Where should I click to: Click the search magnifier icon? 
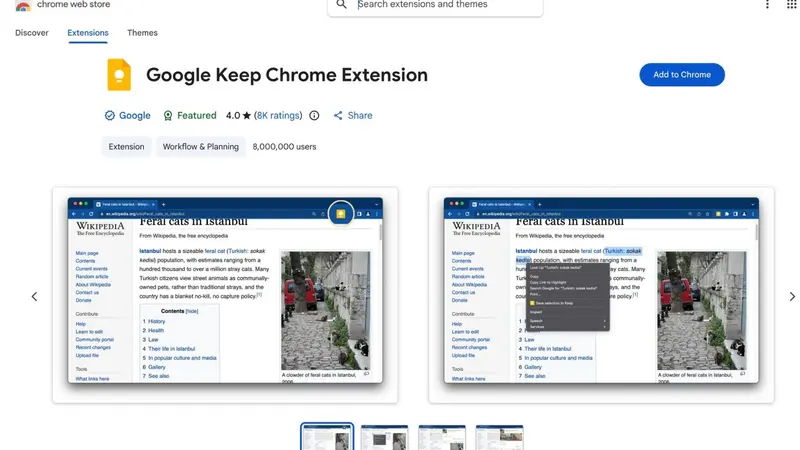coord(341,5)
